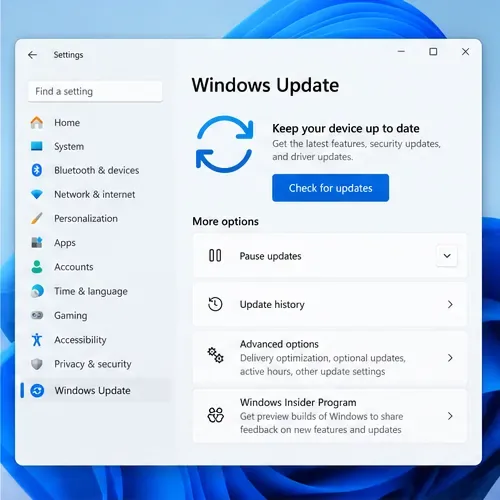Focus the Find a setting search box
Screen dimensions: 500x500
[95, 91]
